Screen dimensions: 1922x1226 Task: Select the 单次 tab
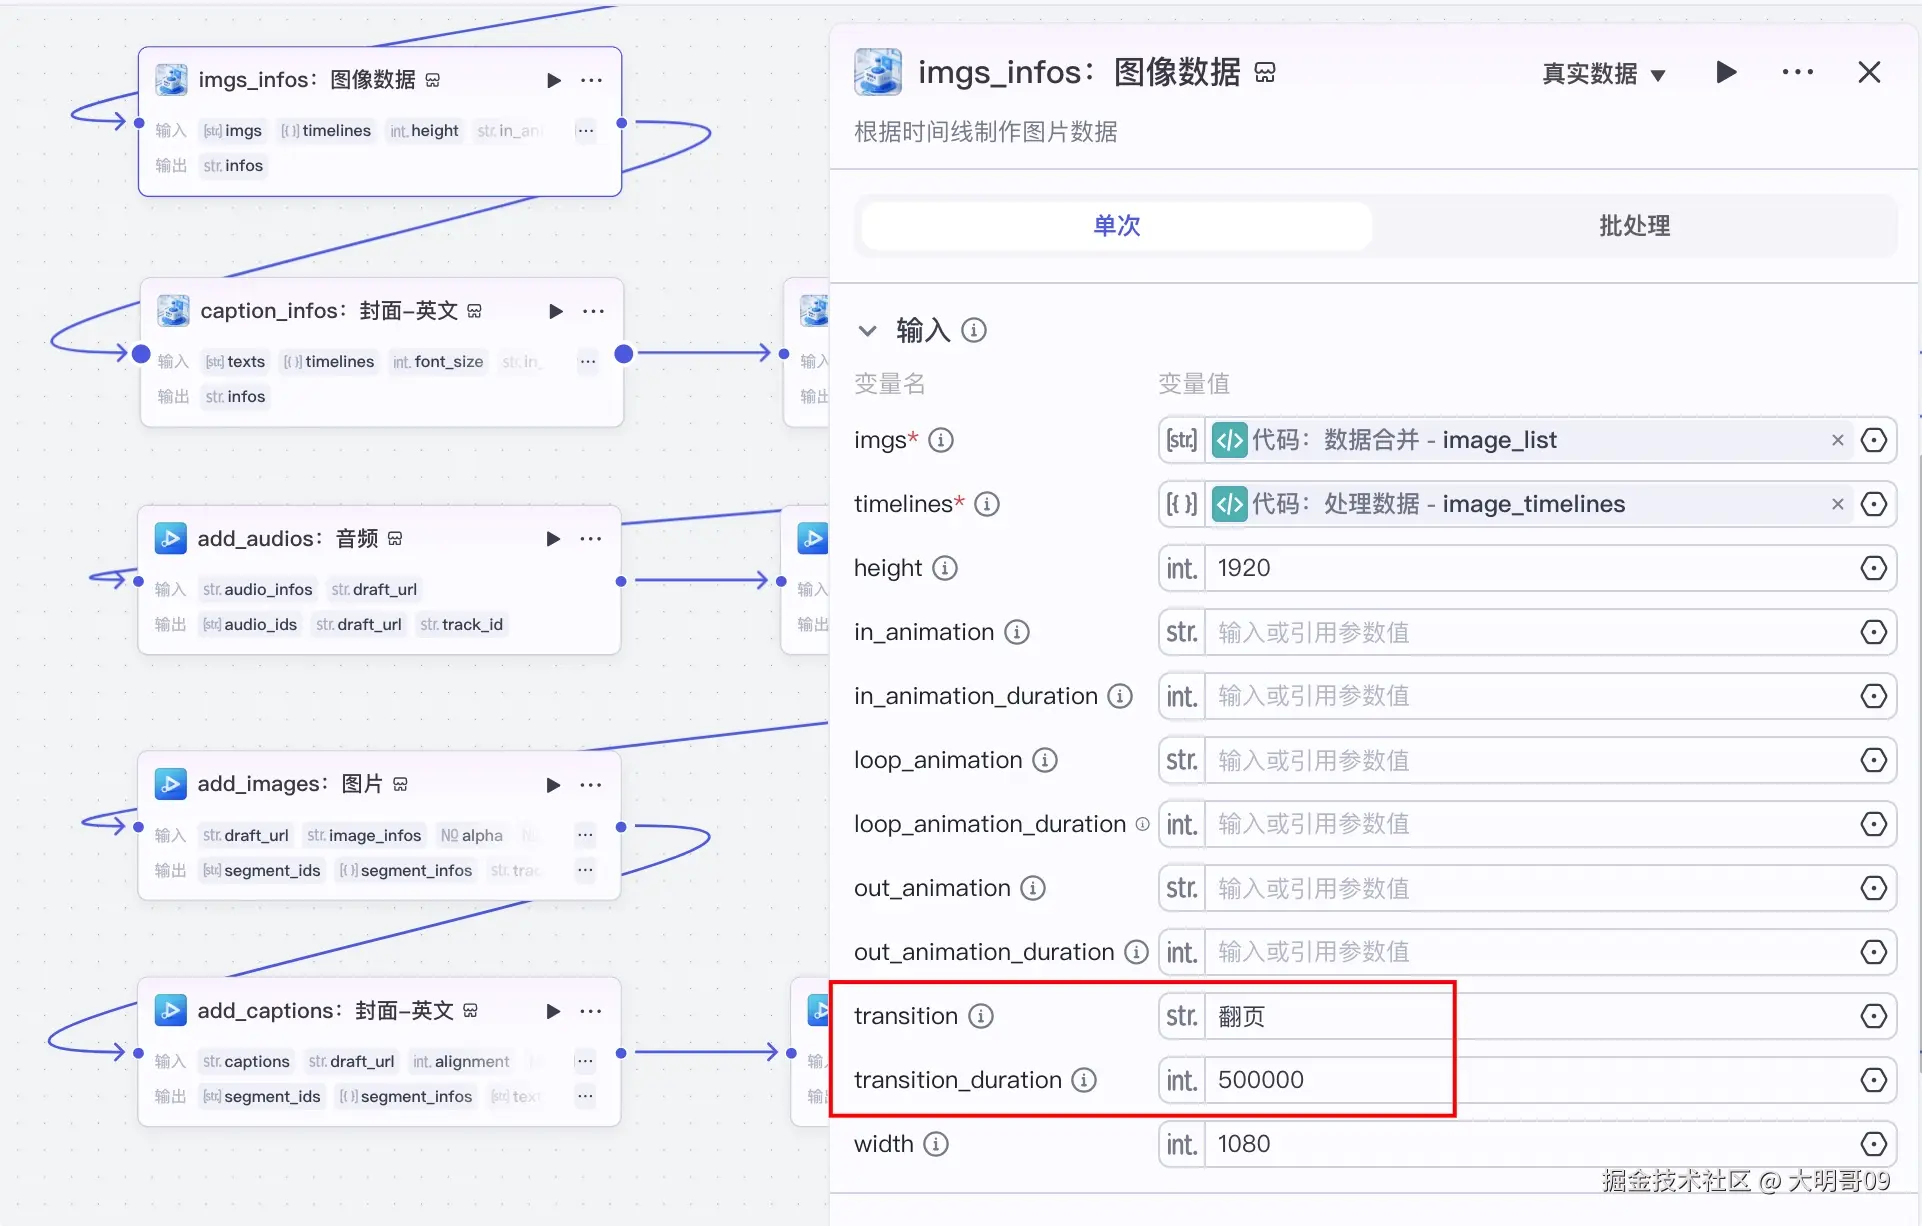[1116, 226]
